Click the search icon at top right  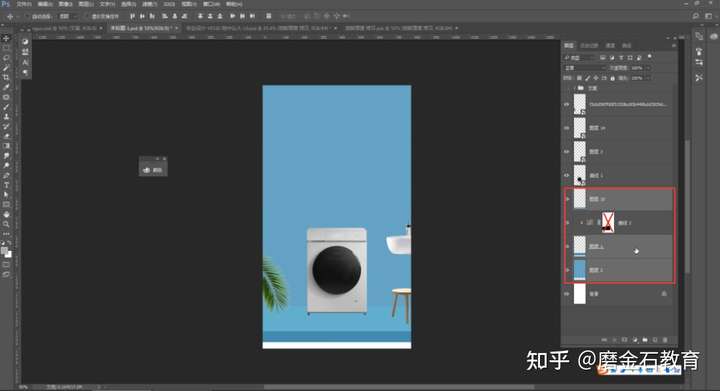coord(696,16)
